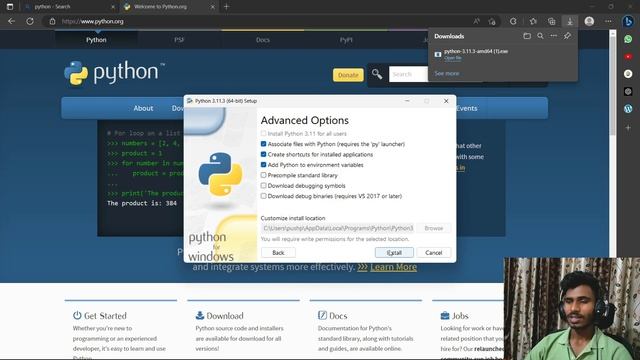Check Precompile standard library
The height and width of the screenshot is (360, 640).
pos(264,175)
